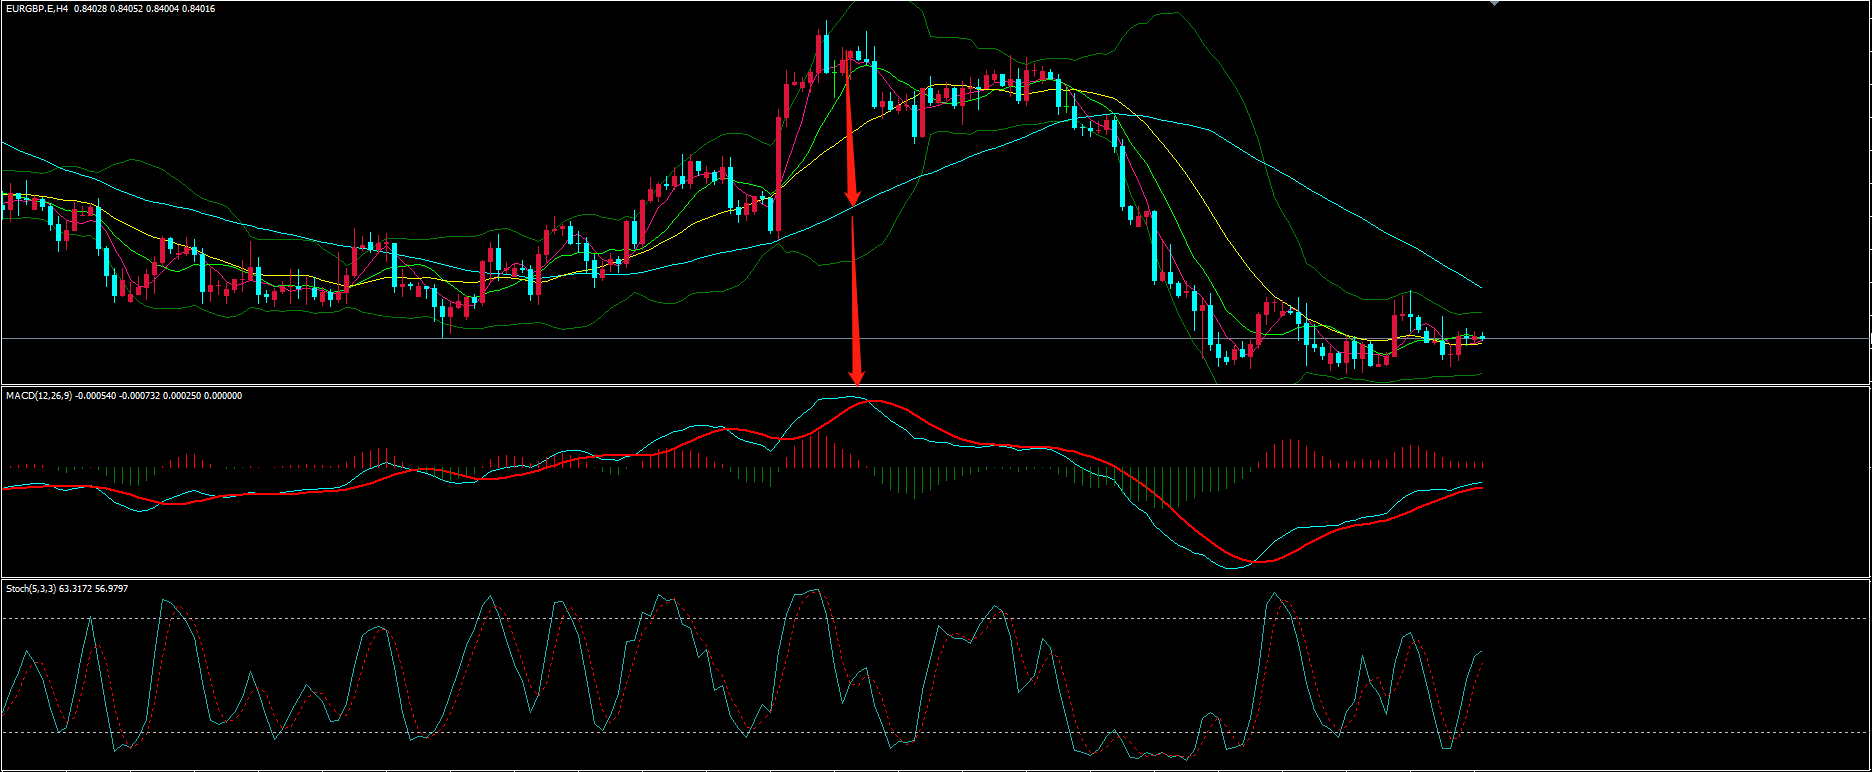Click divider between price chart and MACD
The image size is (1872, 772).
coord(936,386)
